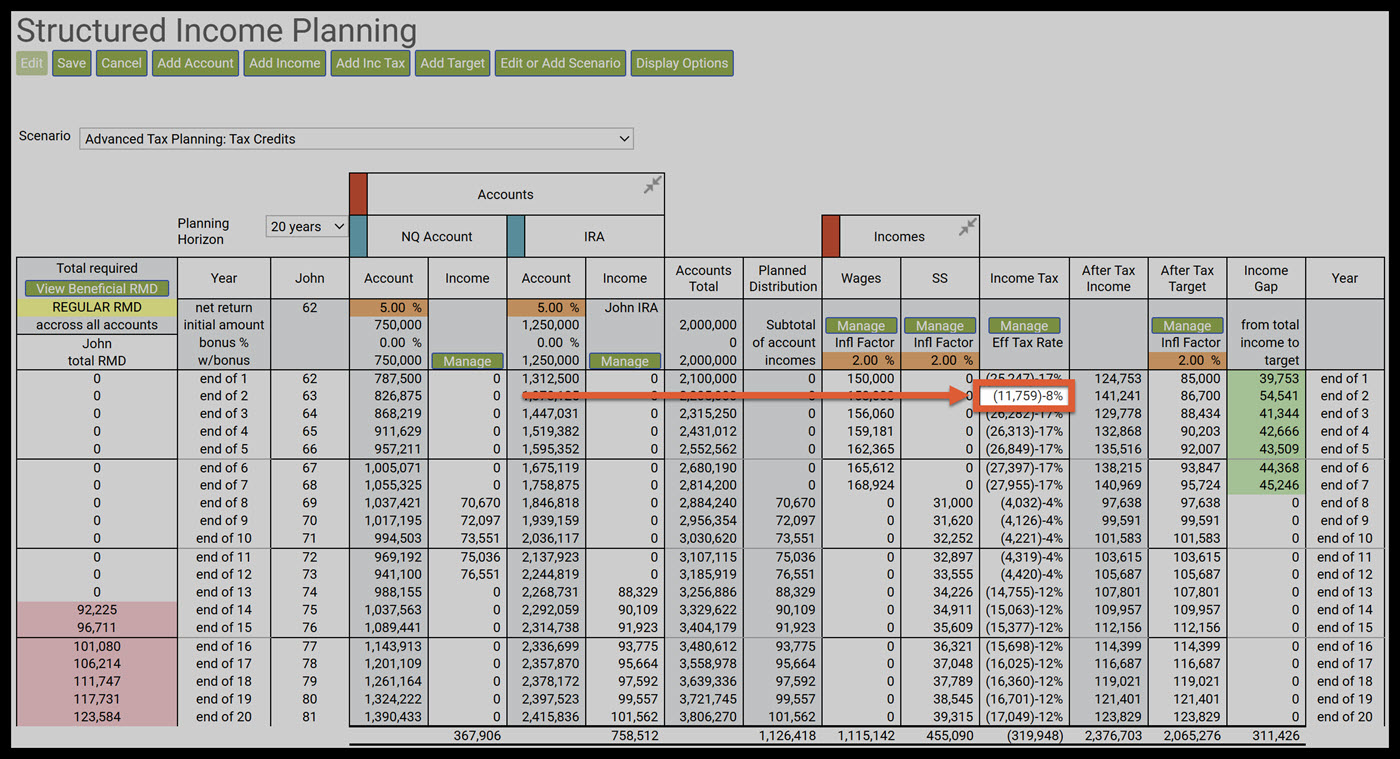
Task: Select the NQ Account column header
Action: point(437,236)
